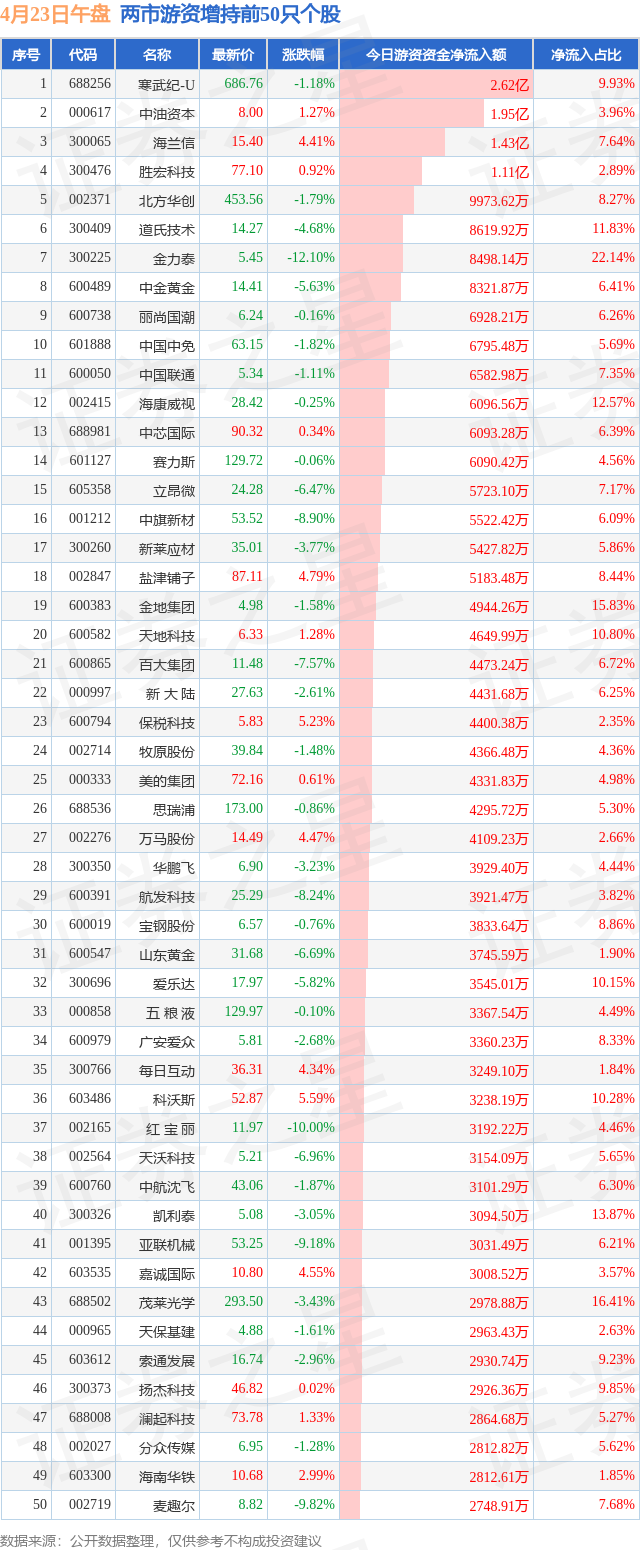Click stock name 扬杰科技

167,1389
